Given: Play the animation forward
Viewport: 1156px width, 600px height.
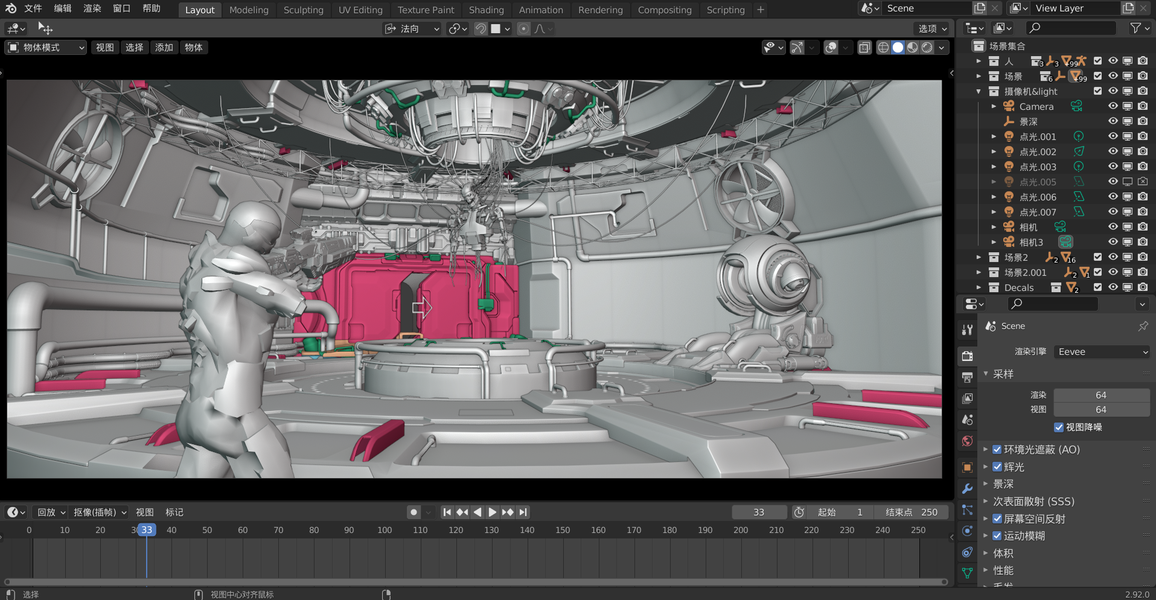Looking at the screenshot, I should 492,512.
